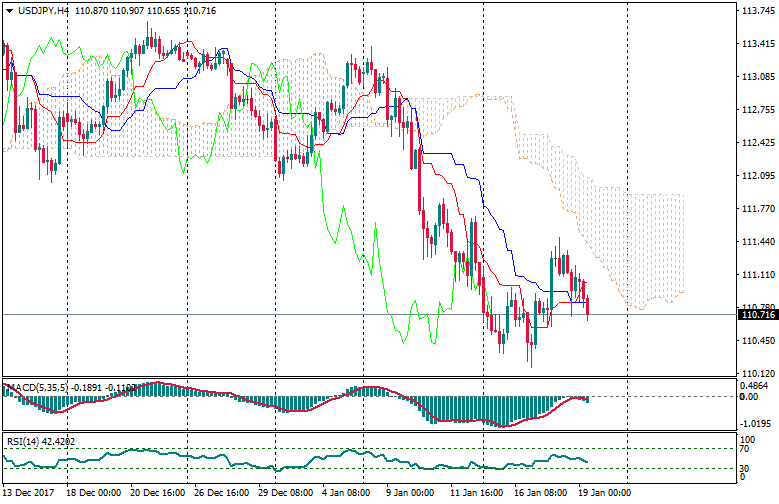Click the 20 Dec 16:00 time label
The height and width of the screenshot is (504, 779).
pos(158,494)
